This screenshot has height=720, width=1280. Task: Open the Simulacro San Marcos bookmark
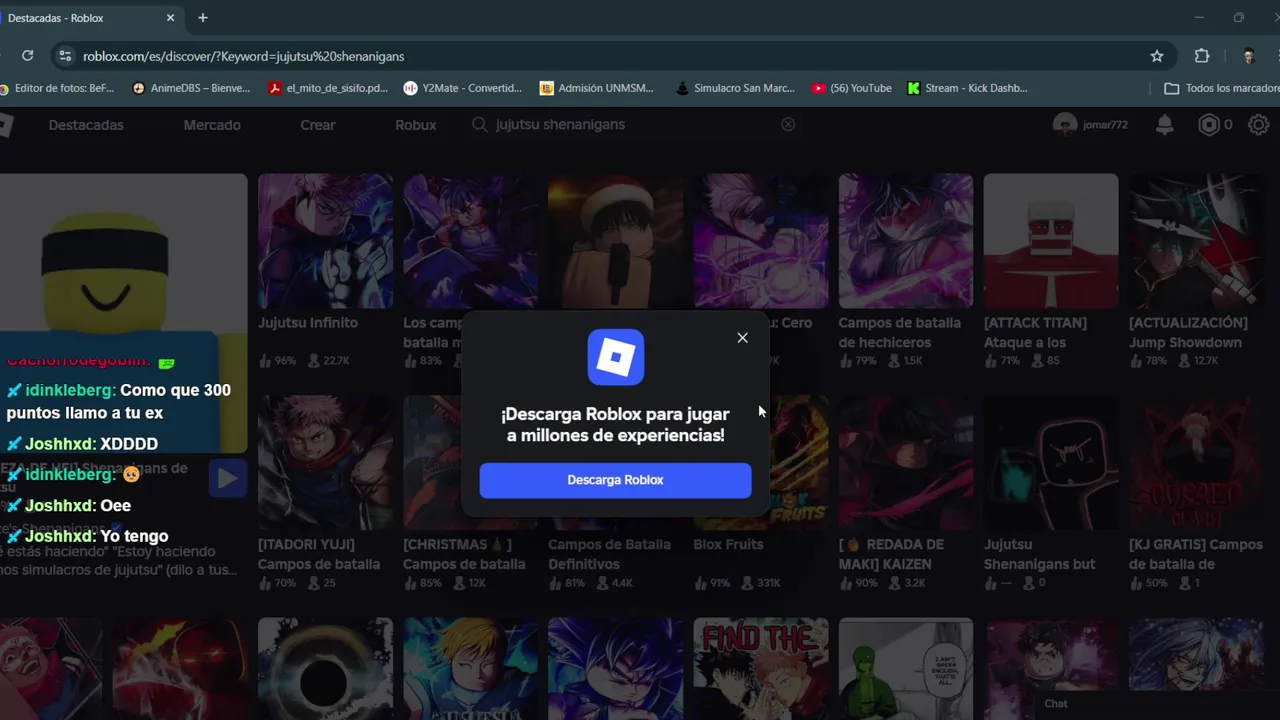coord(735,88)
